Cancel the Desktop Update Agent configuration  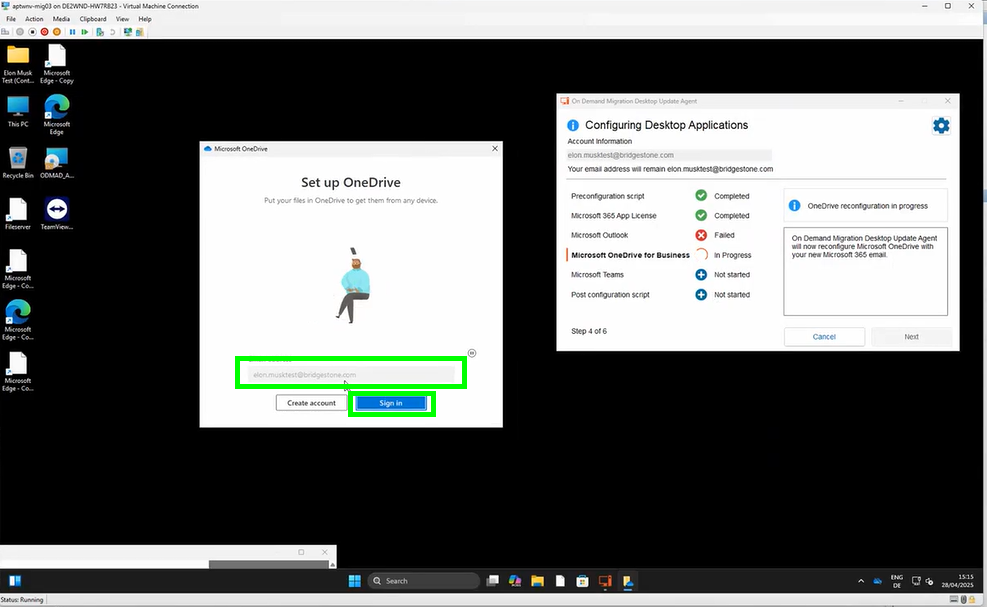[824, 337]
